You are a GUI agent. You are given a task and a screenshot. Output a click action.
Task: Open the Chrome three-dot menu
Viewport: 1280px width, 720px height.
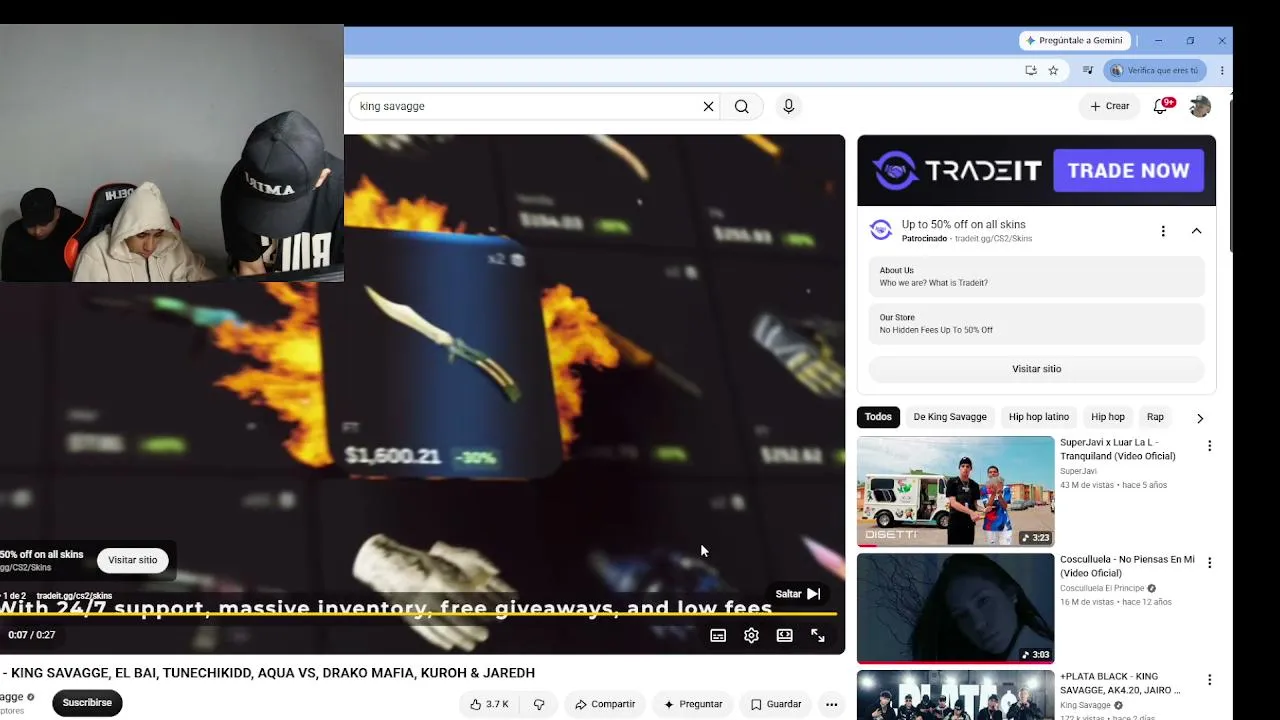tap(1222, 70)
